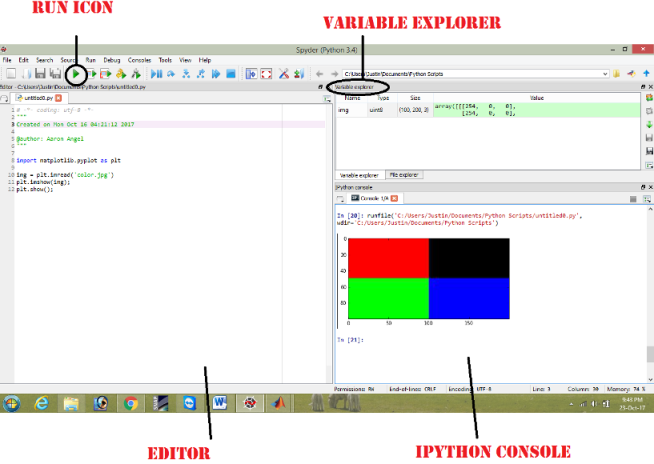Save the current file
654x464 pixels.
coord(40,74)
